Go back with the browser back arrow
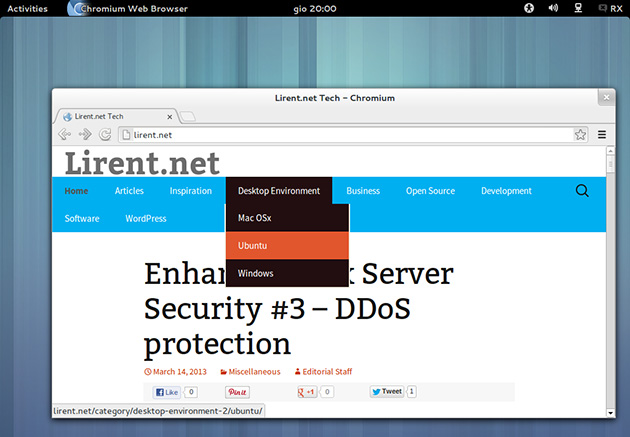This screenshot has height=437, width=630. coord(64,134)
